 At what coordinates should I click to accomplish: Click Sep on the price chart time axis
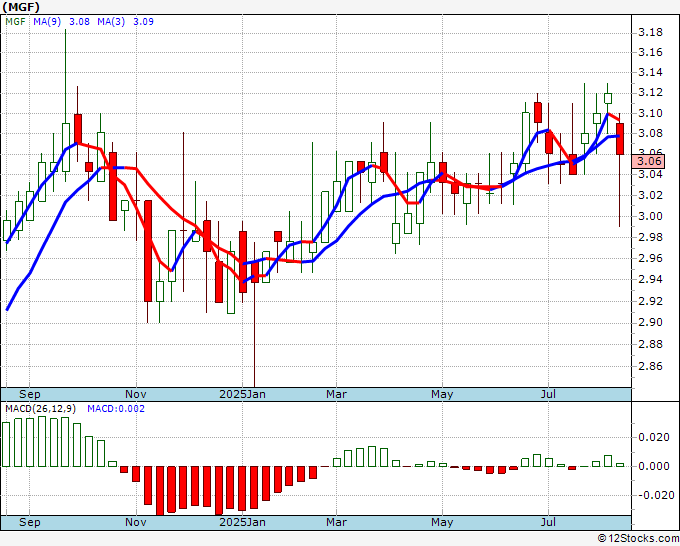pos(29,394)
